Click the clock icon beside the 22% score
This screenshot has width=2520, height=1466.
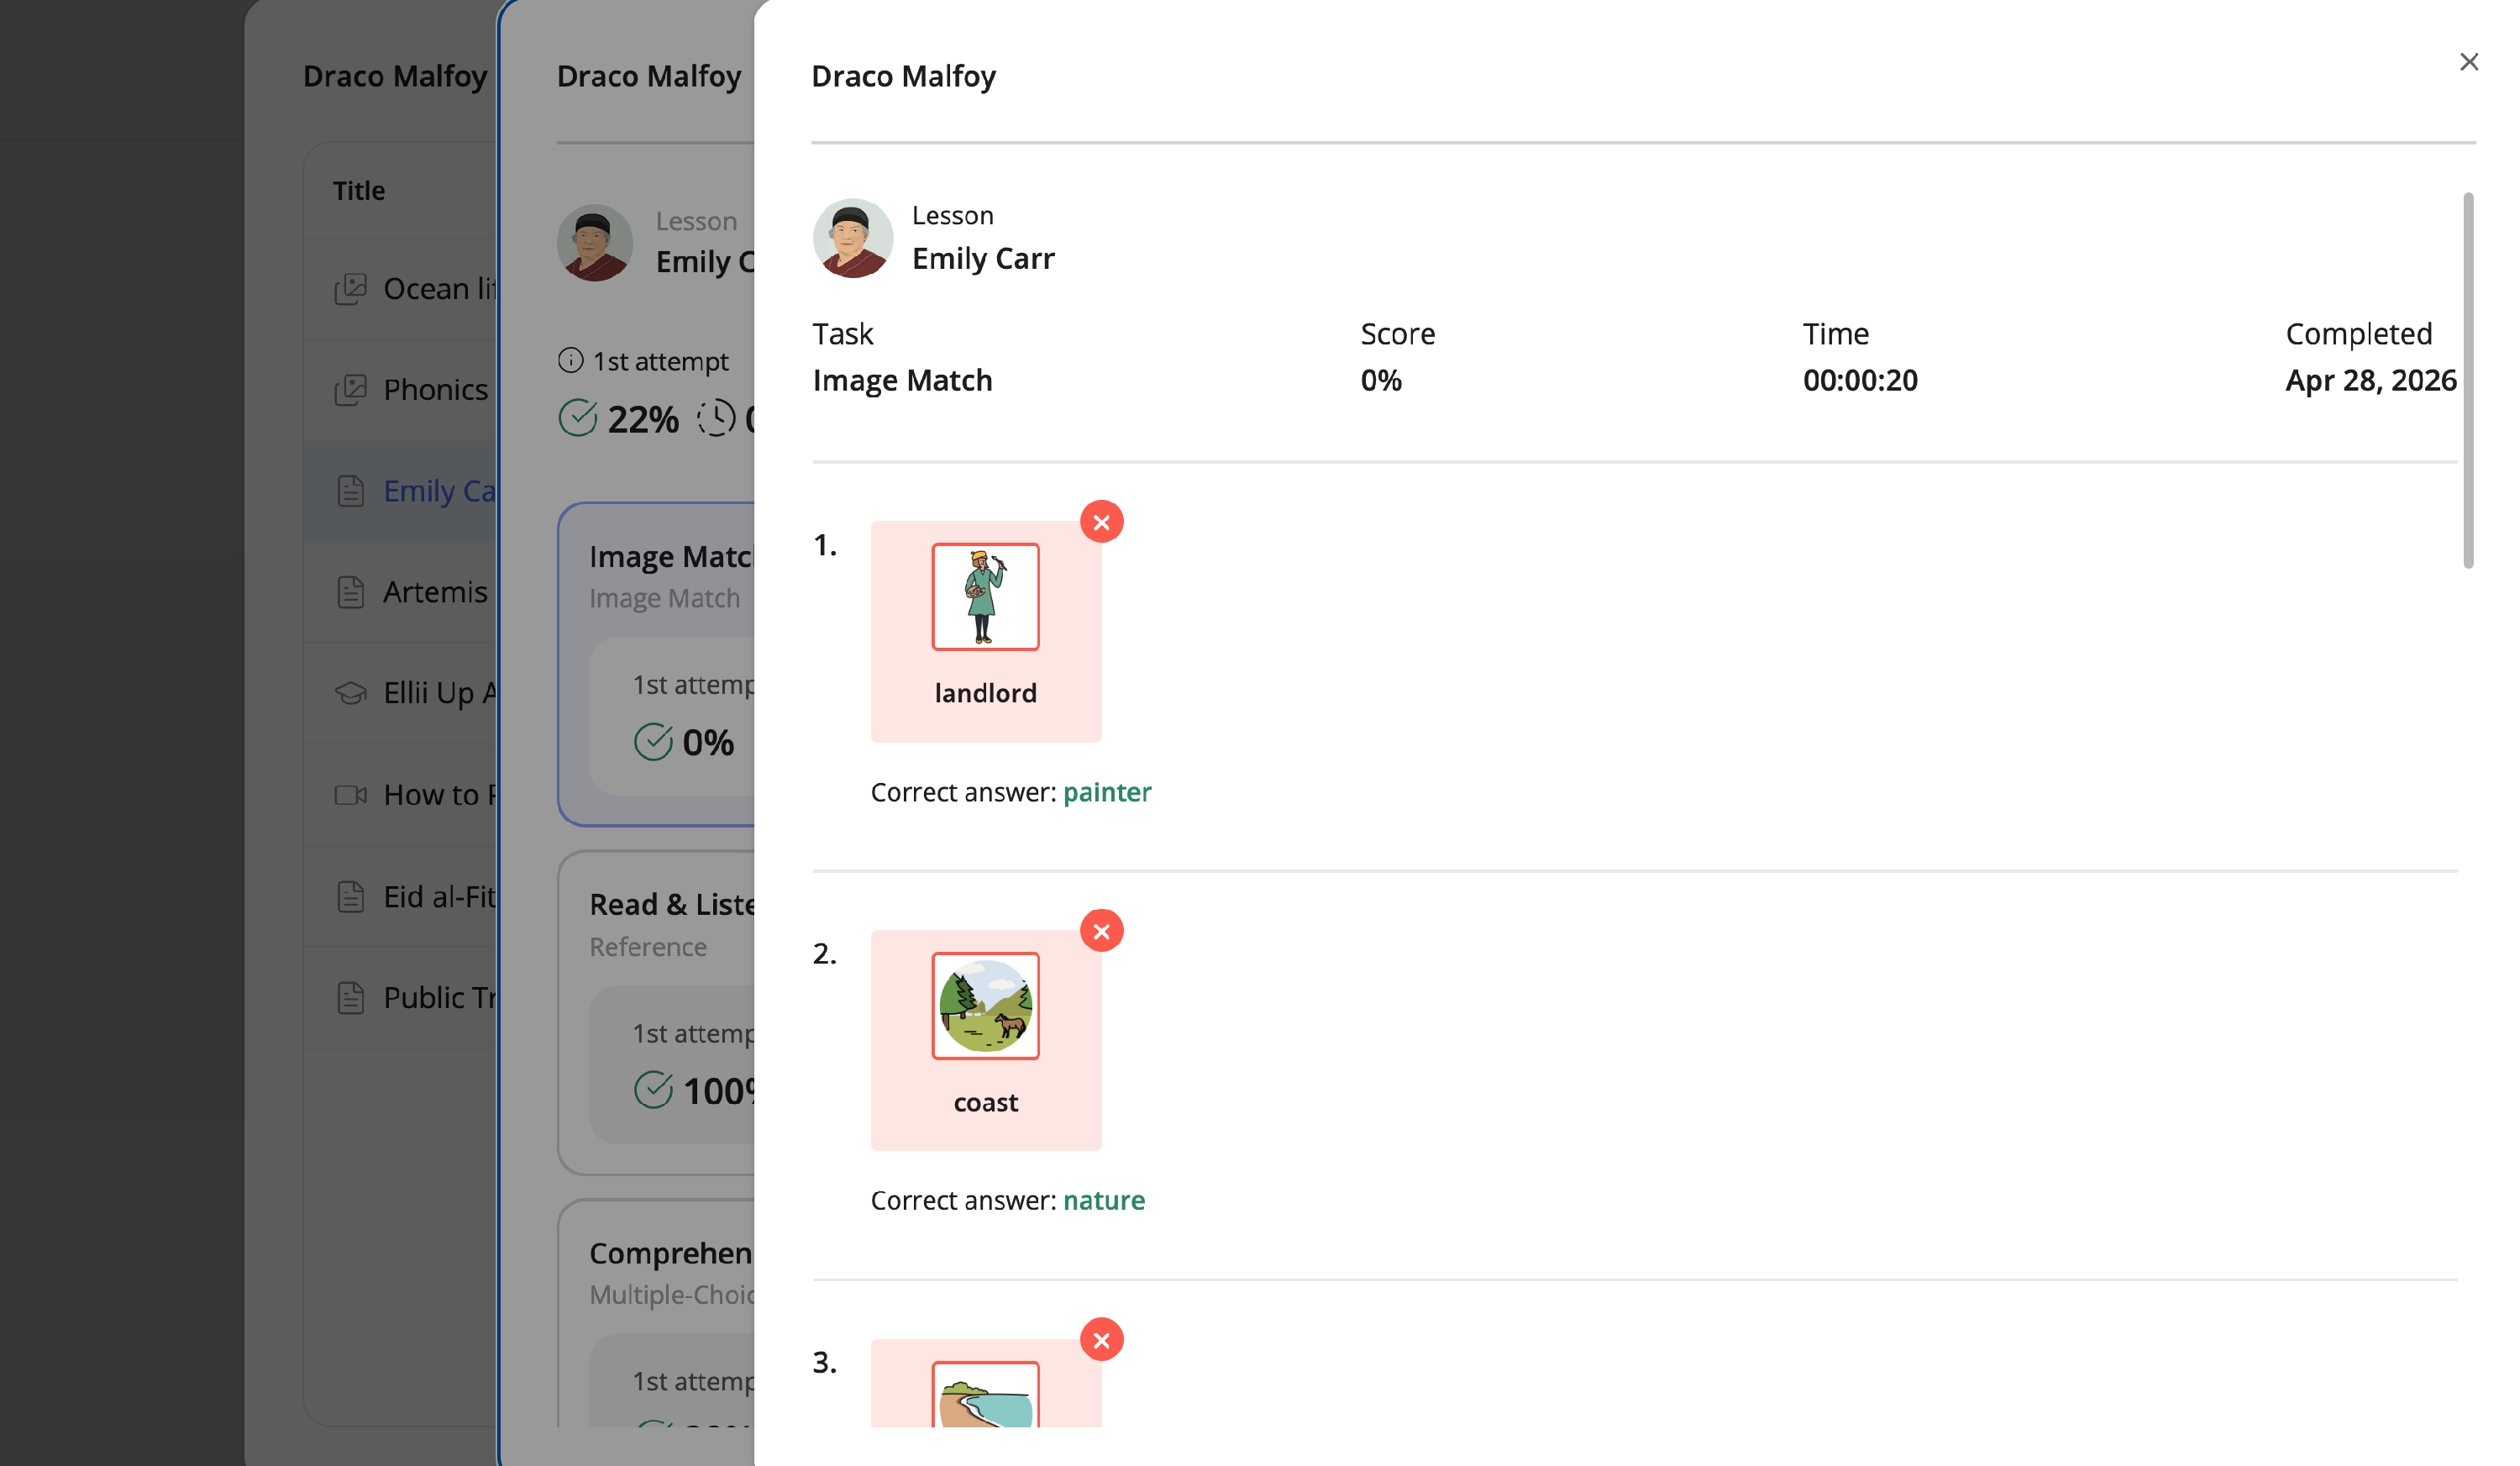716,418
